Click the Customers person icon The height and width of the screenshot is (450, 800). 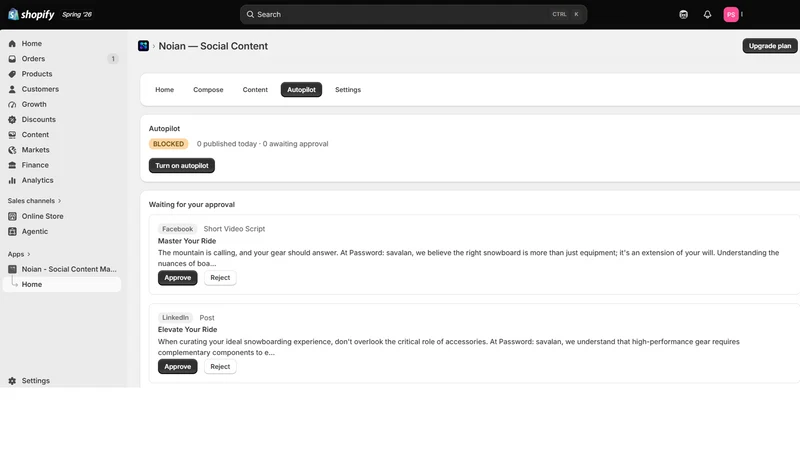pyautogui.click(x=12, y=89)
